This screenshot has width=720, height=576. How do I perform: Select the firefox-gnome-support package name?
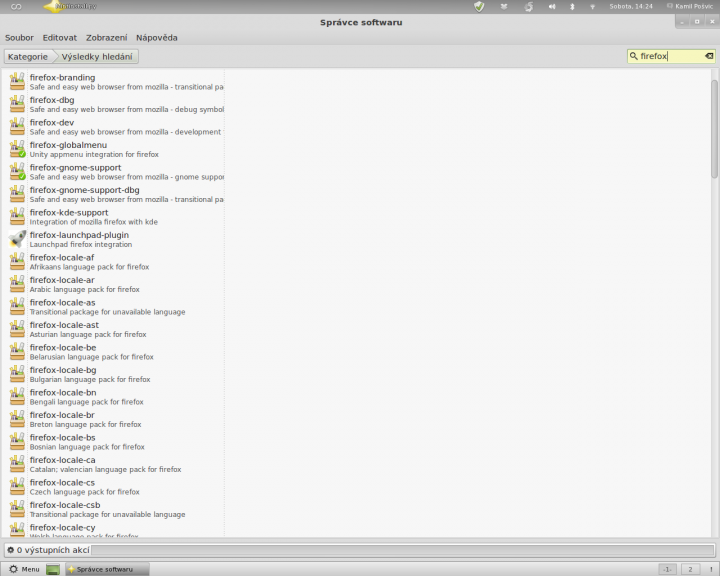(x=76, y=168)
